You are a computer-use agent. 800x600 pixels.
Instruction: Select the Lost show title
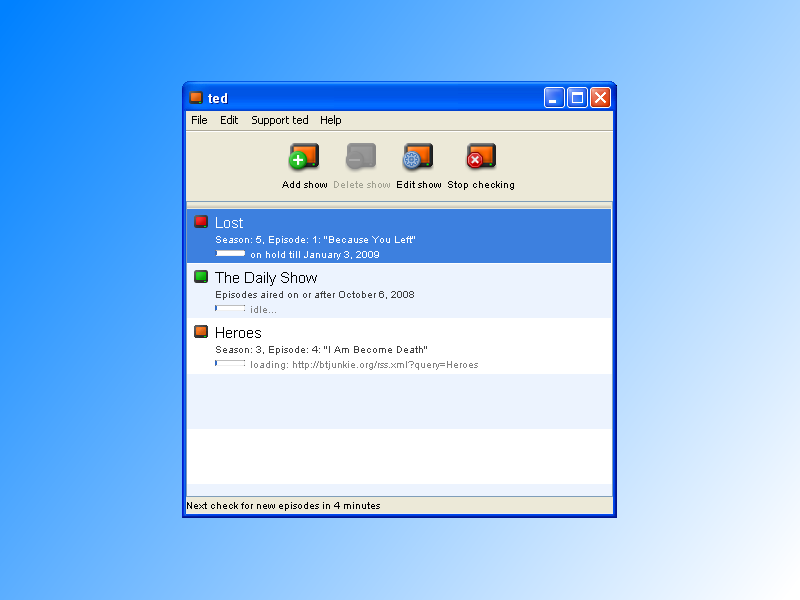click(229, 223)
